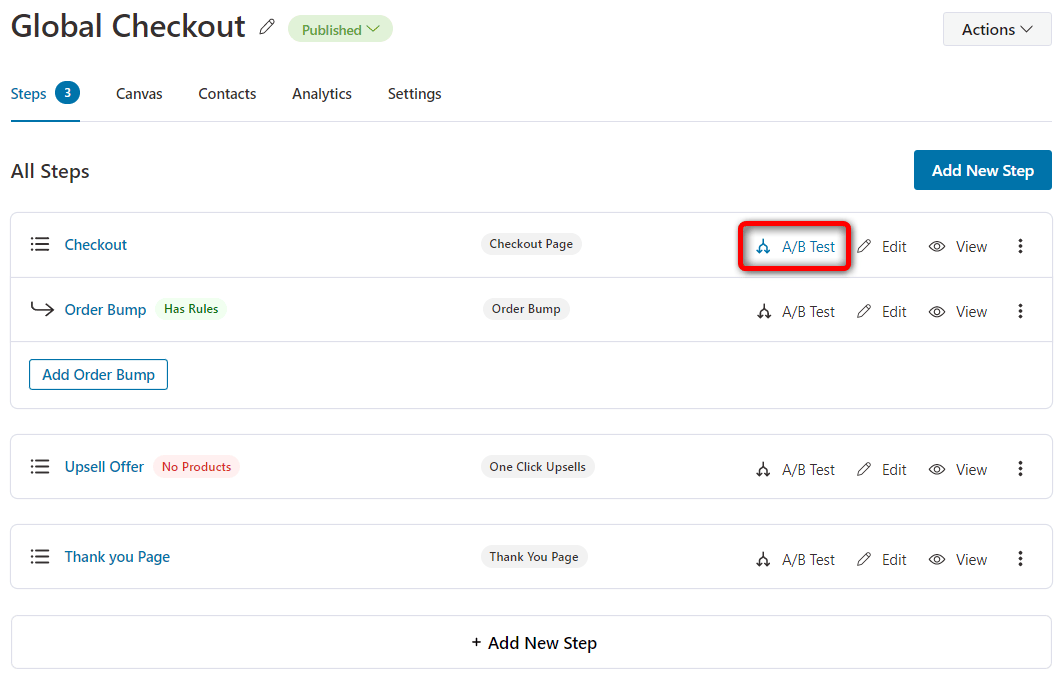Open the Order Bump step link

[105, 310]
